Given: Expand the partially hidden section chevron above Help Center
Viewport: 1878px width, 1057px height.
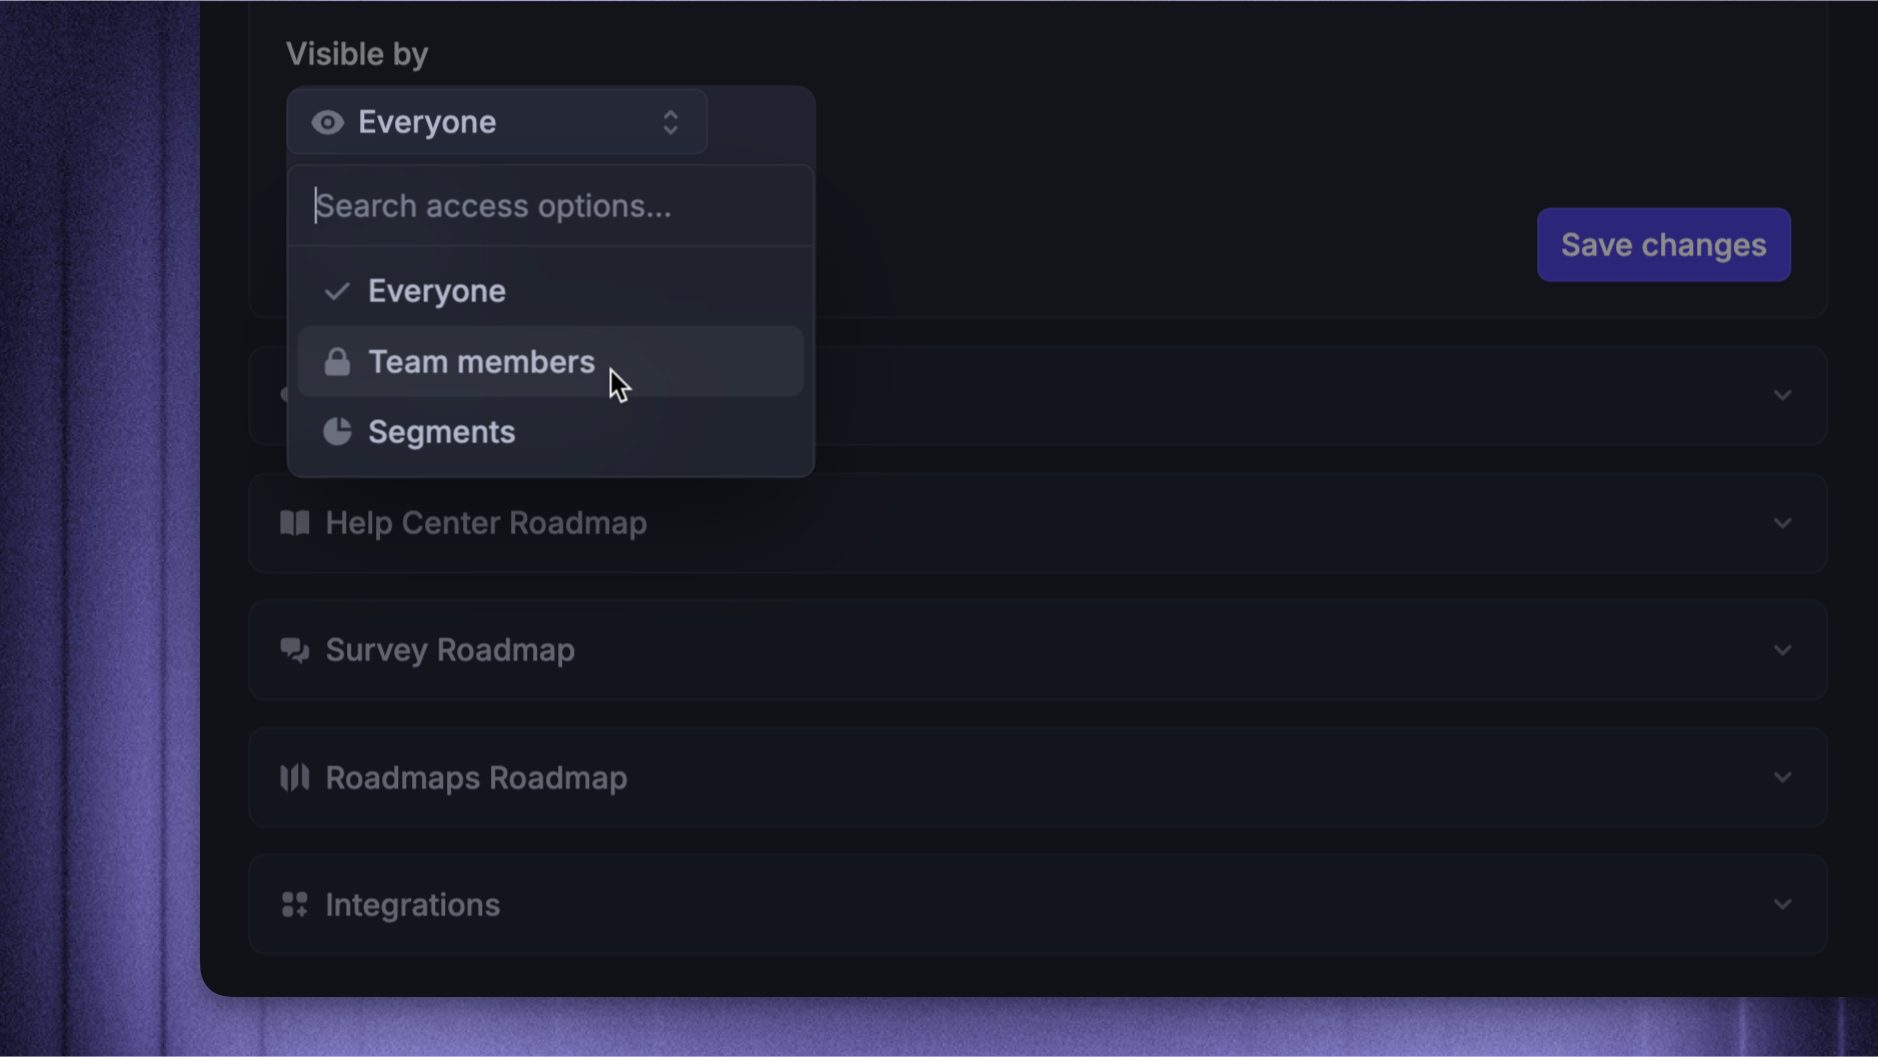Looking at the screenshot, I should [x=1782, y=396].
